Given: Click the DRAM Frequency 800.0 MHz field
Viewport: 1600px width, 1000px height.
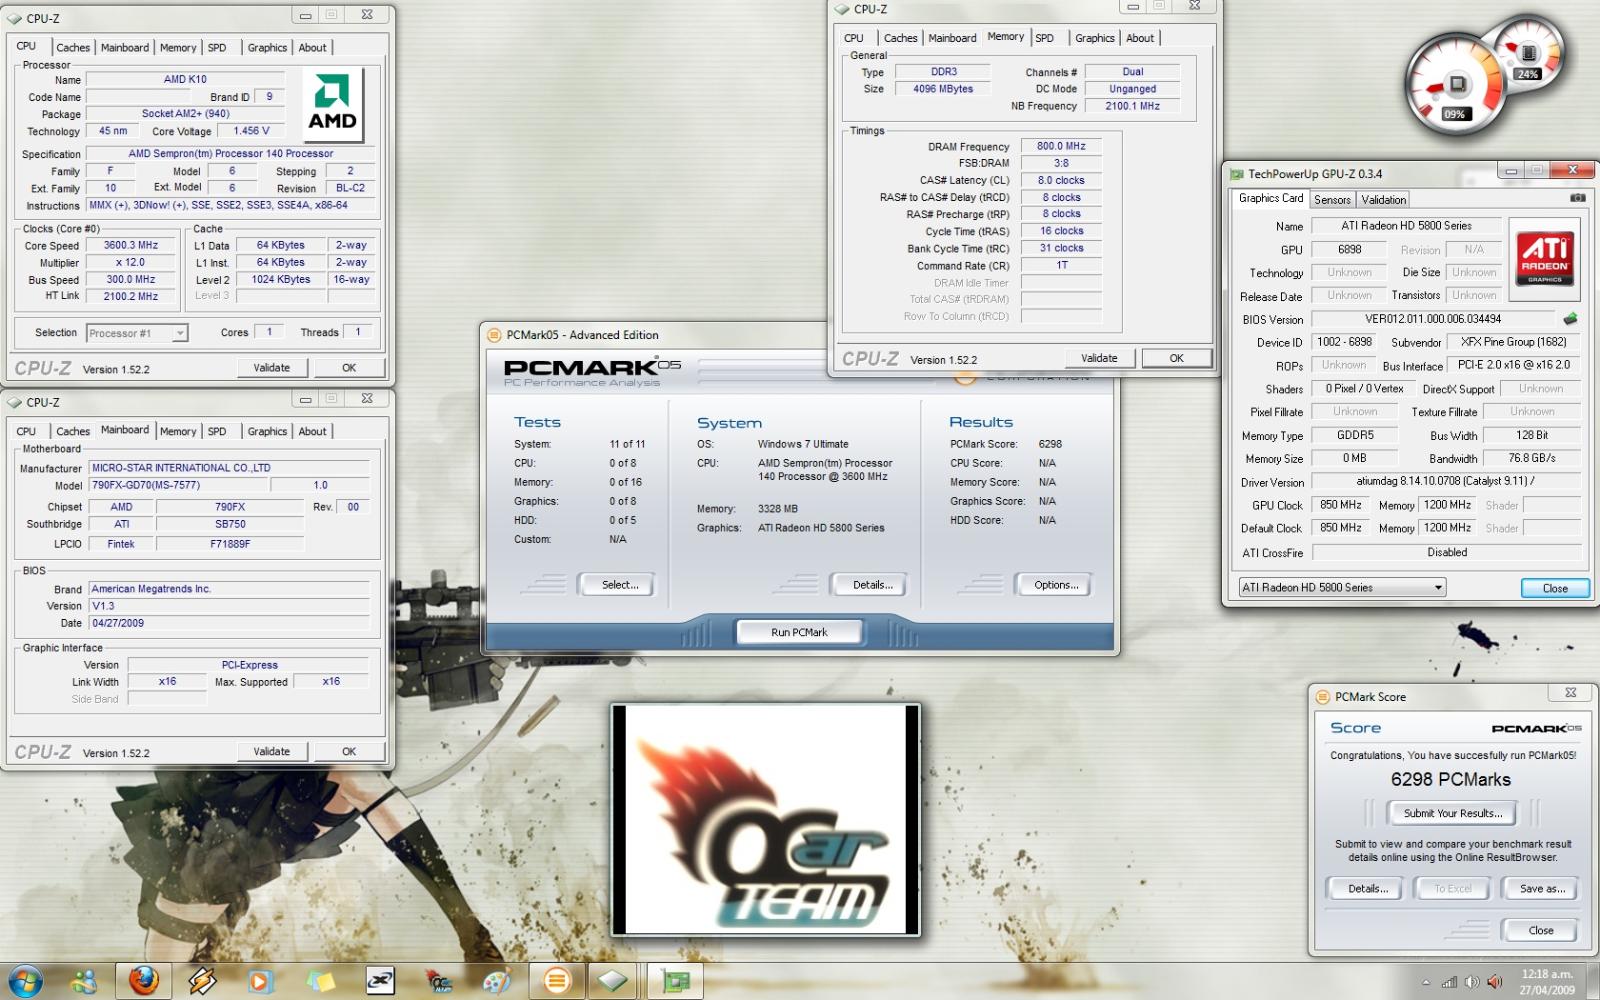Looking at the screenshot, I should 1061,146.
